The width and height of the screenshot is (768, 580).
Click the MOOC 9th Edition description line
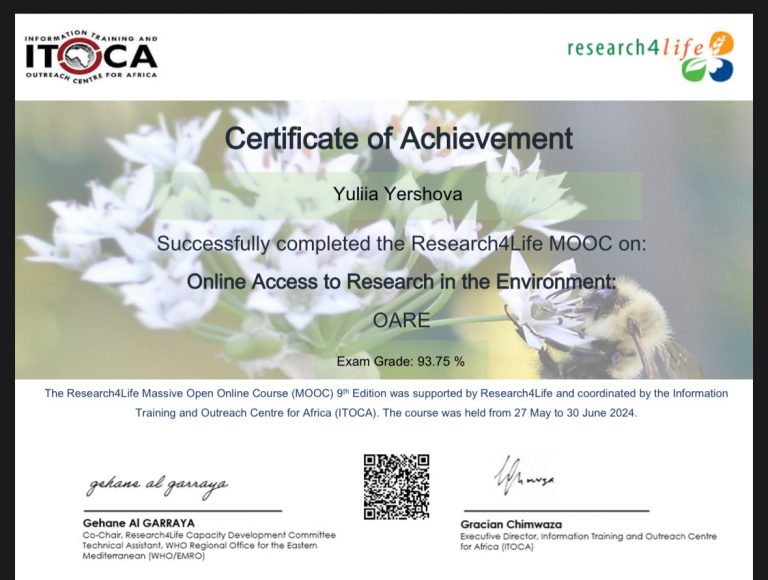(386, 393)
